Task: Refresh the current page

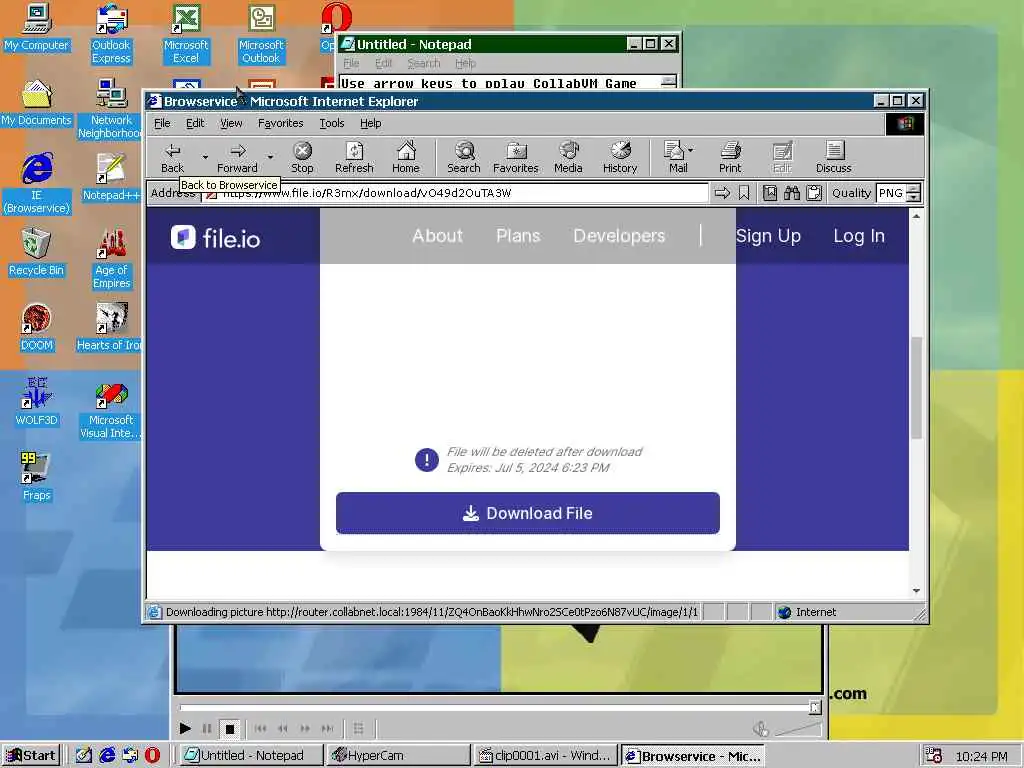Action: pos(354,157)
